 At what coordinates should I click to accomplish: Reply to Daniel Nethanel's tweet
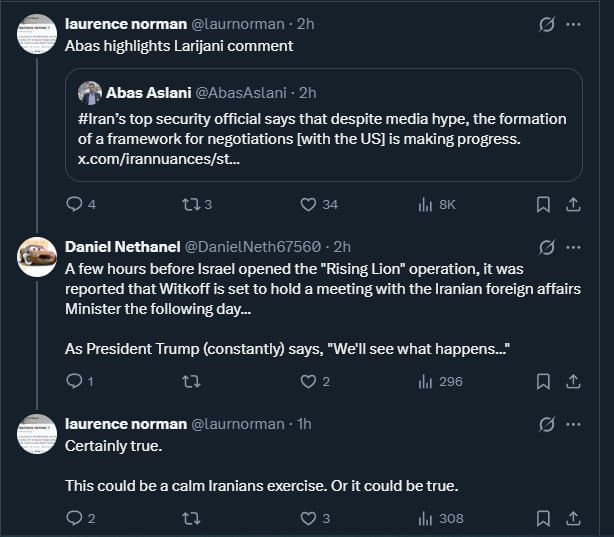[74, 381]
